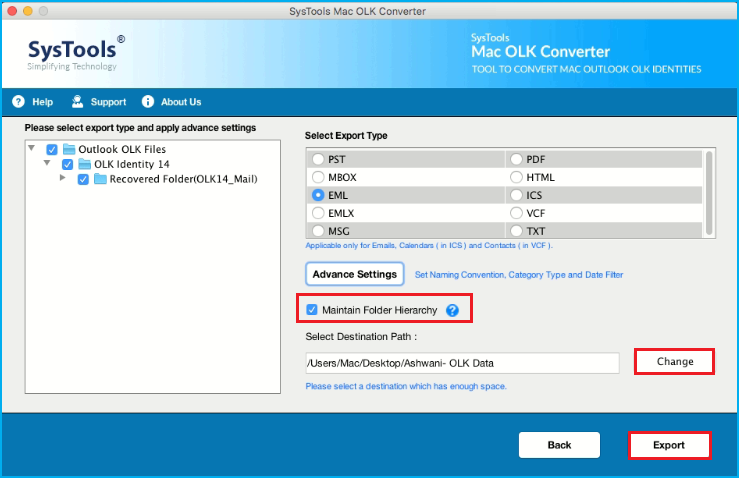Open Advance Settings

pyautogui.click(x=354, y=274)
